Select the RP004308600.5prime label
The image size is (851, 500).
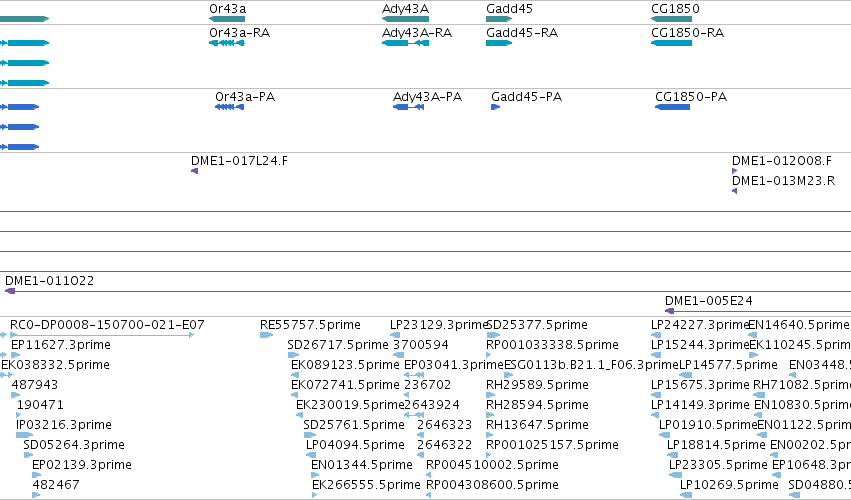coord(492,485)
